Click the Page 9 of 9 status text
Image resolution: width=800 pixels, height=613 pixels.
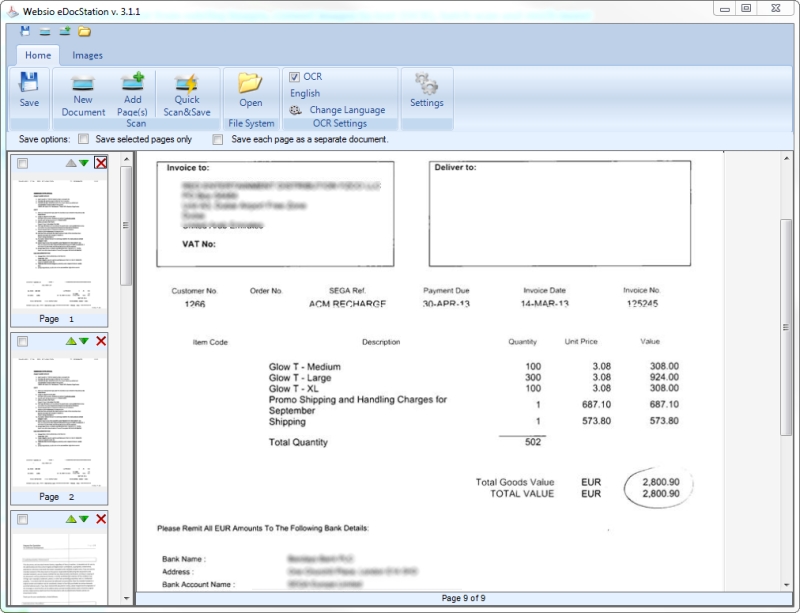(x=463, y=598)
